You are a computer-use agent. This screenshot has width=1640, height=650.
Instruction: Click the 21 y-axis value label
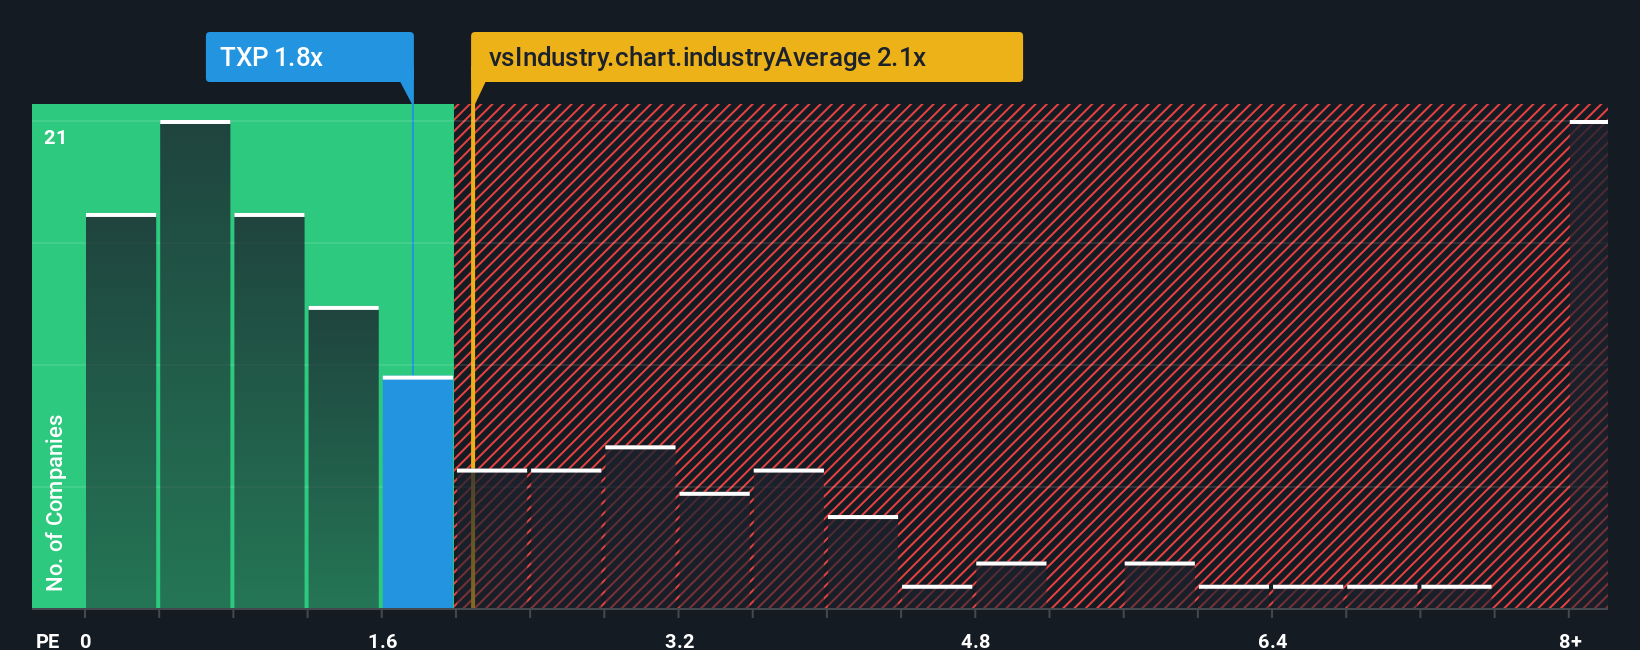(x=55, y=138)
